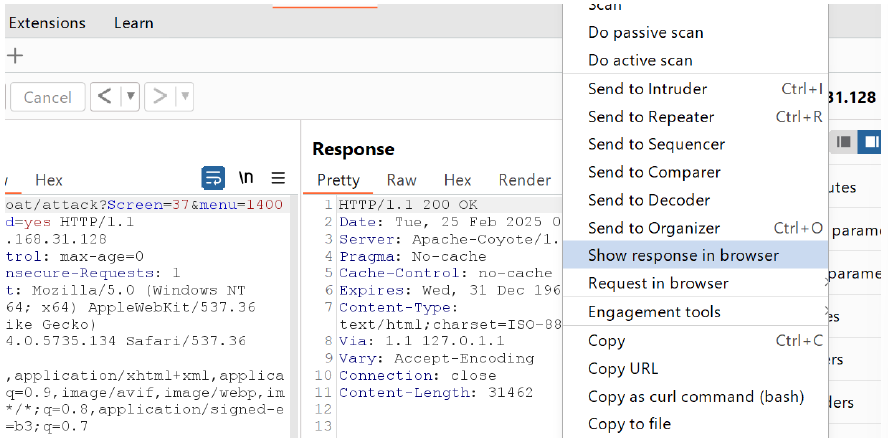Expand the forward history dropdown arrow
Viewport: 892px width, 442px height.
[x=185, y=97]
